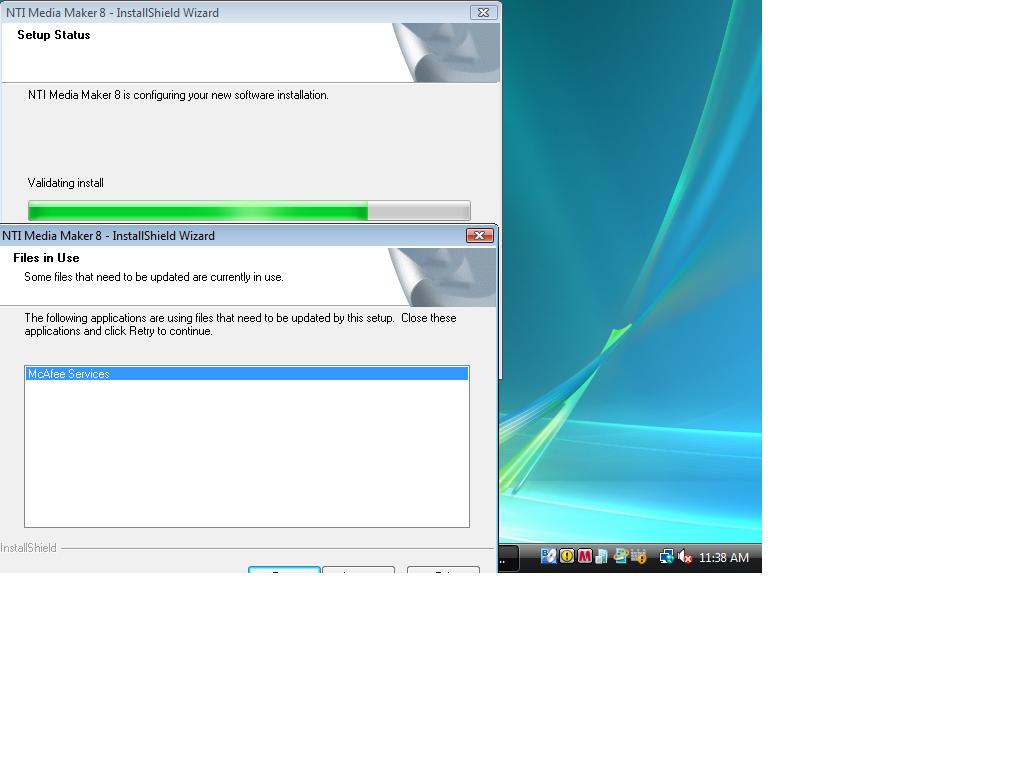Click the rightmost Exit button

pyautogui.click(x=443, y=569)
